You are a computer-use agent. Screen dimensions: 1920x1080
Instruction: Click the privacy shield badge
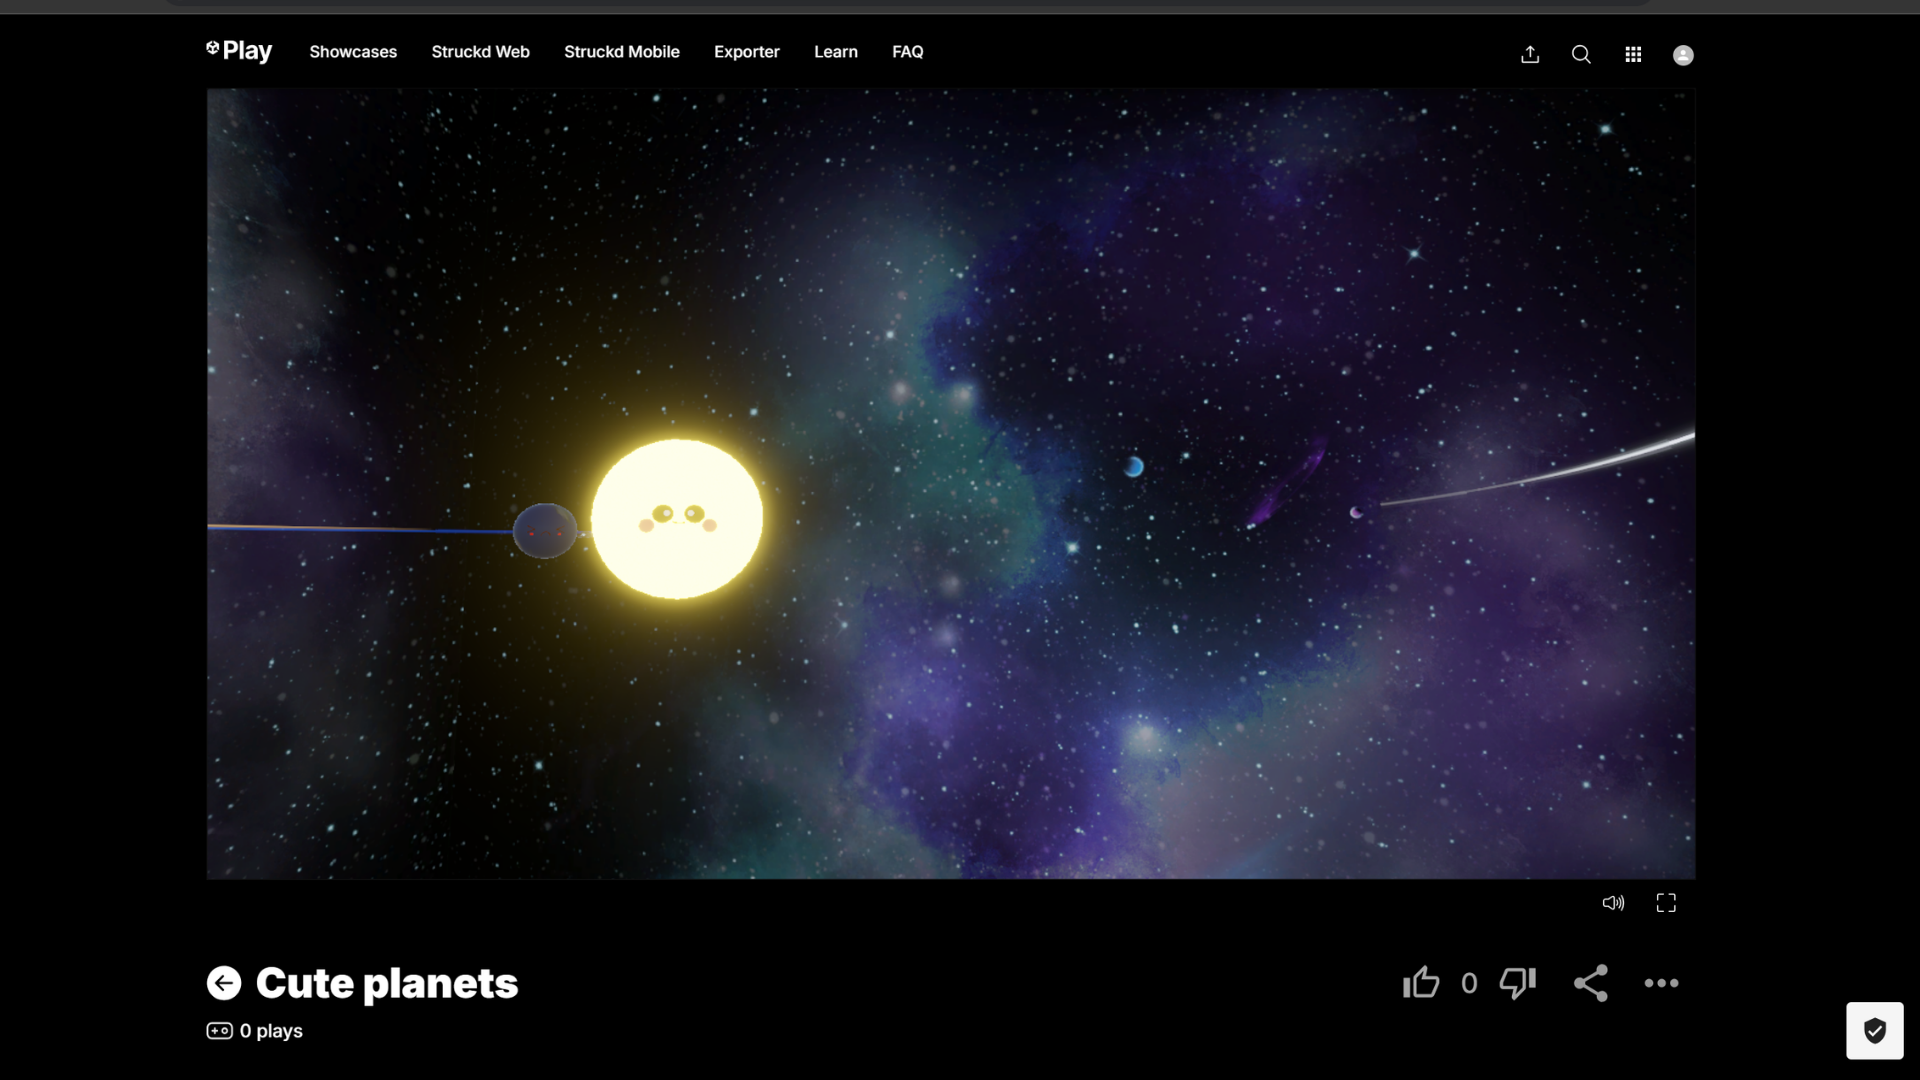click(x=1874, y=1030)
